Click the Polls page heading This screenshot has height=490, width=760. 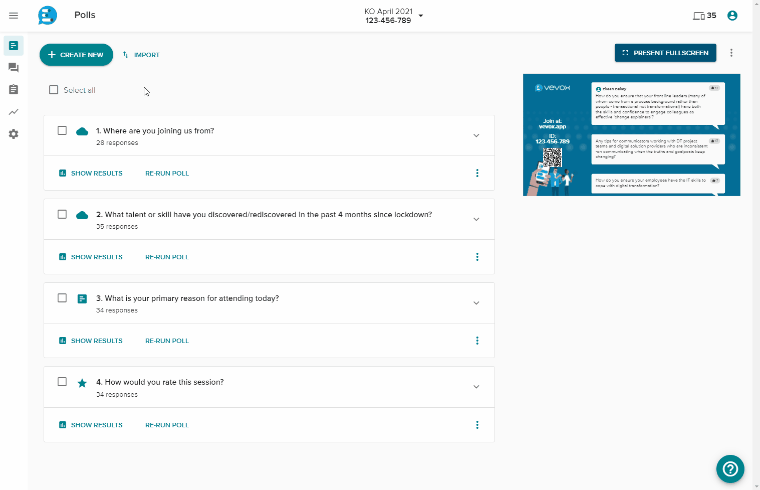tap(85, 15)
